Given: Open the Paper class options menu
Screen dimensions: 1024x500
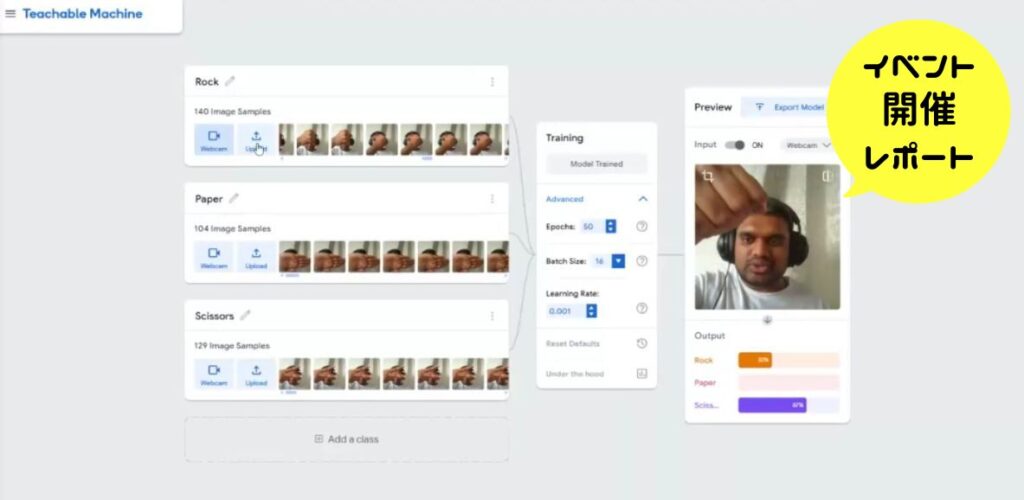Looking at the screenshot, I should click(x=492, y=198).
